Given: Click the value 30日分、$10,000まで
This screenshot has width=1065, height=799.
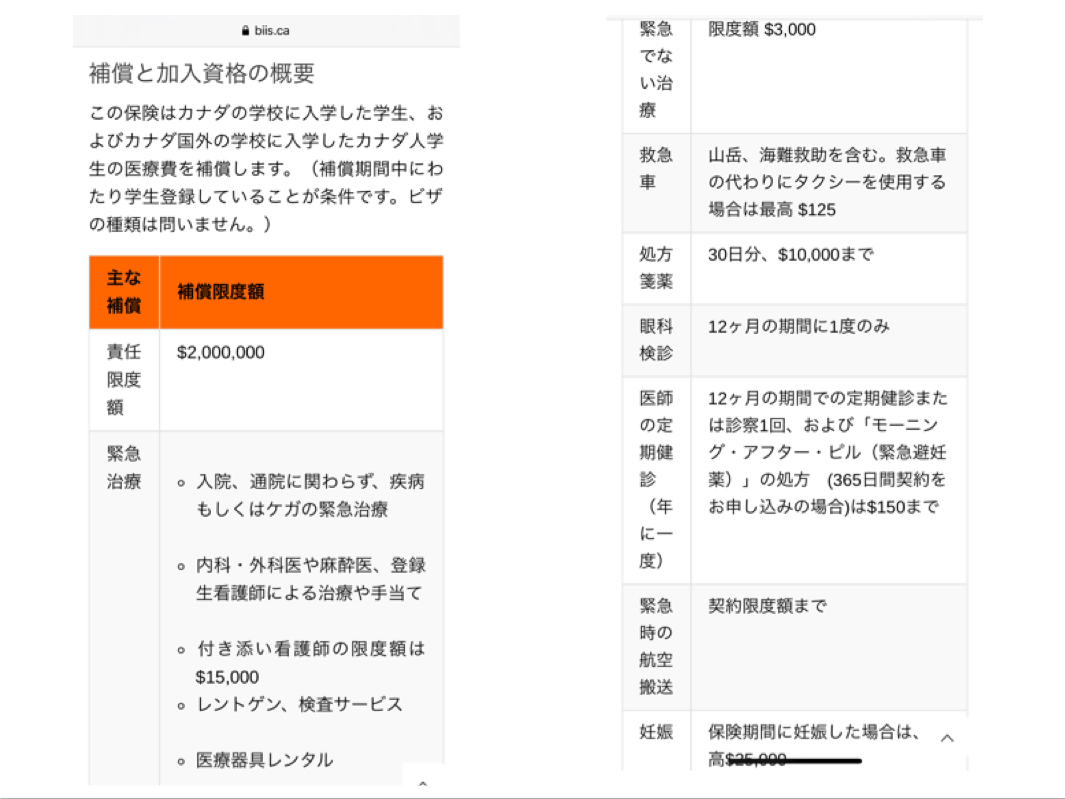Looking at the screenshot, I should point(791,255).
